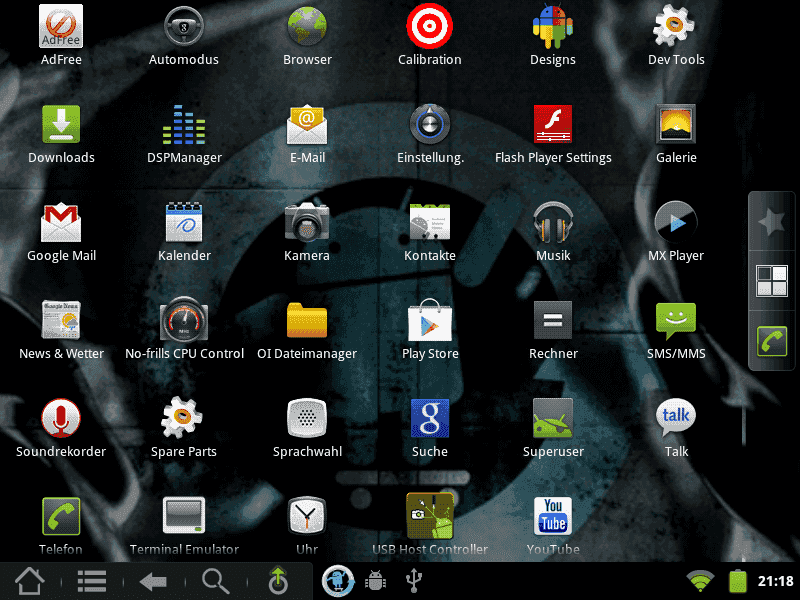Image resolution: width=800 pixels, height=600 pixels.
Task: Open the menu button in navigation bar
Action: 92,581
